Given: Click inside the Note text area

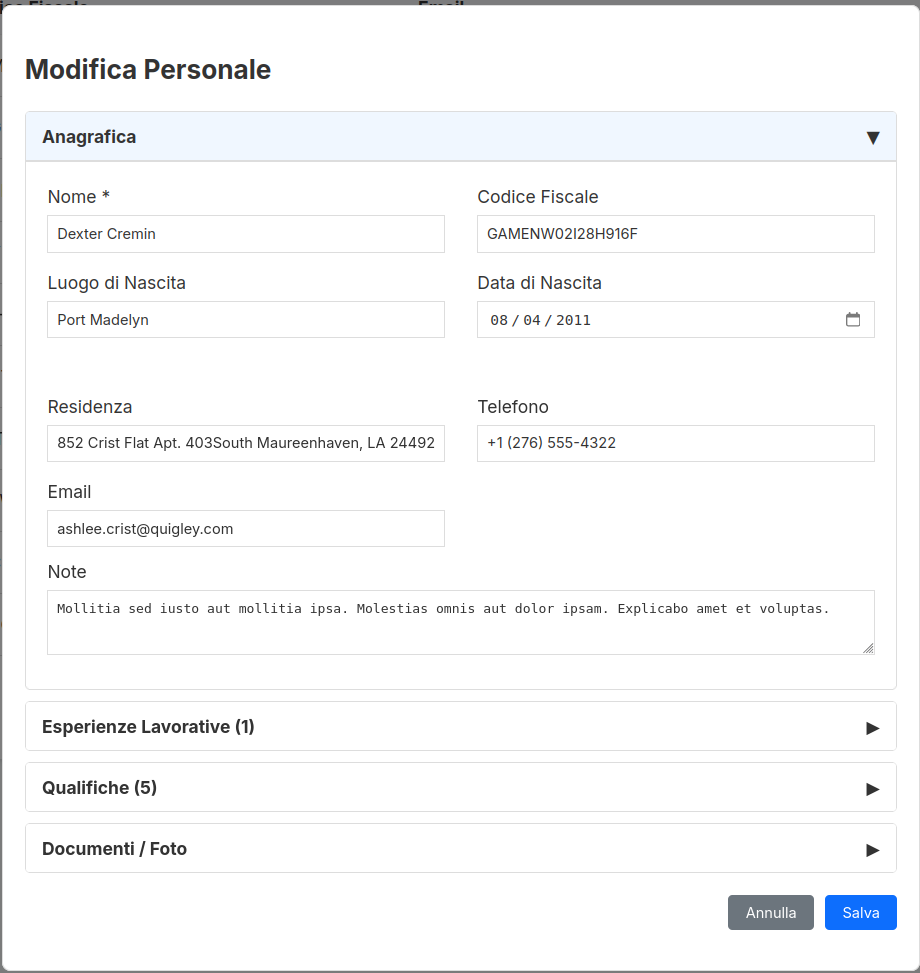Looking at the screenshot, I should (460, 630).
